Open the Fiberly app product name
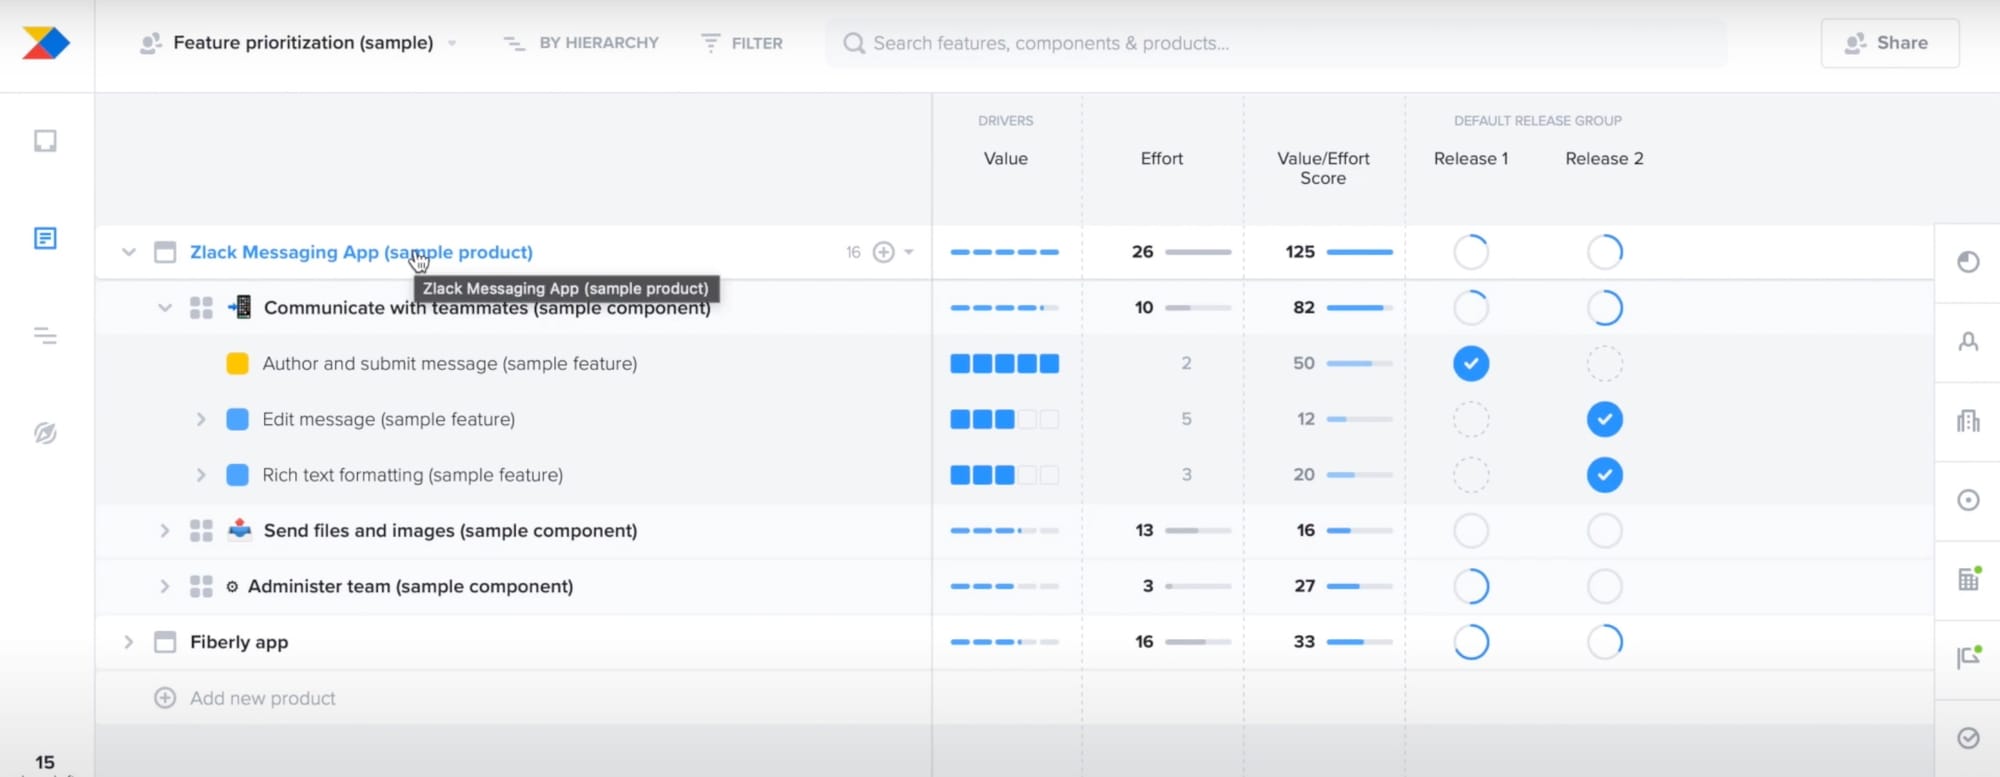The height and width of the screenshot is (777, 2000). point(239,642)
